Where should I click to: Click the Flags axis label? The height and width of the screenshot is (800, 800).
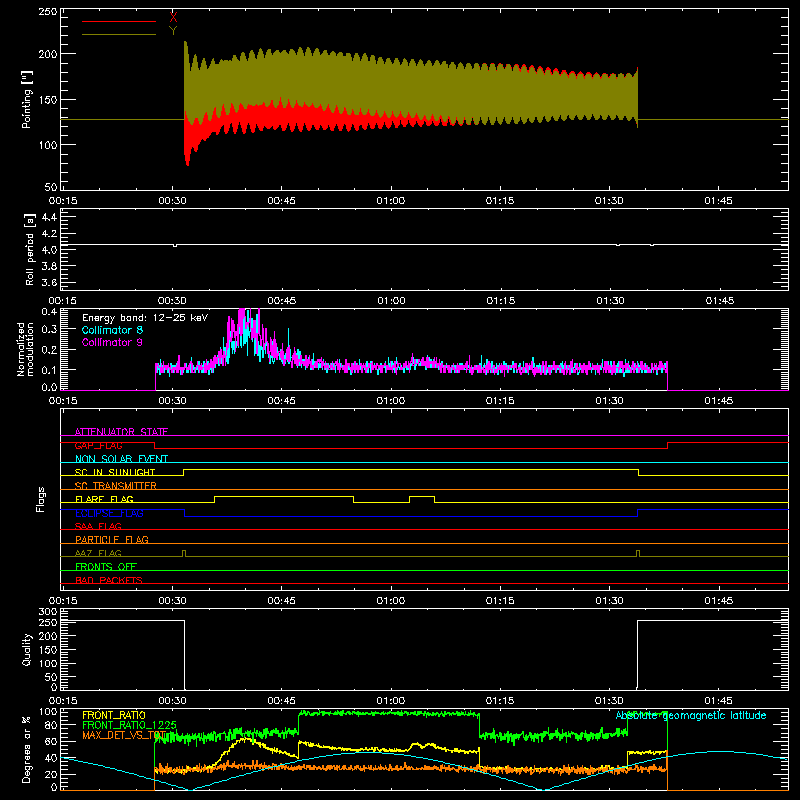click(40, 499)
